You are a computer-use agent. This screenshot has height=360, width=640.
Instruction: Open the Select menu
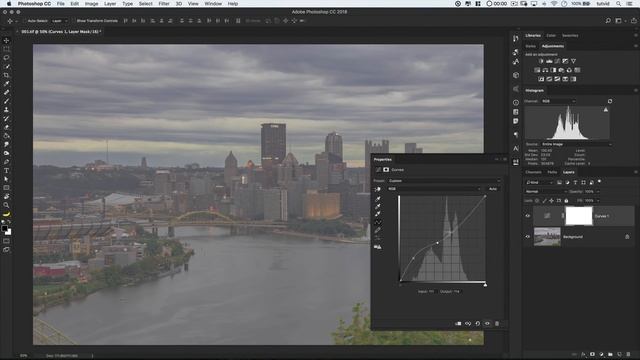coord(145,4)
